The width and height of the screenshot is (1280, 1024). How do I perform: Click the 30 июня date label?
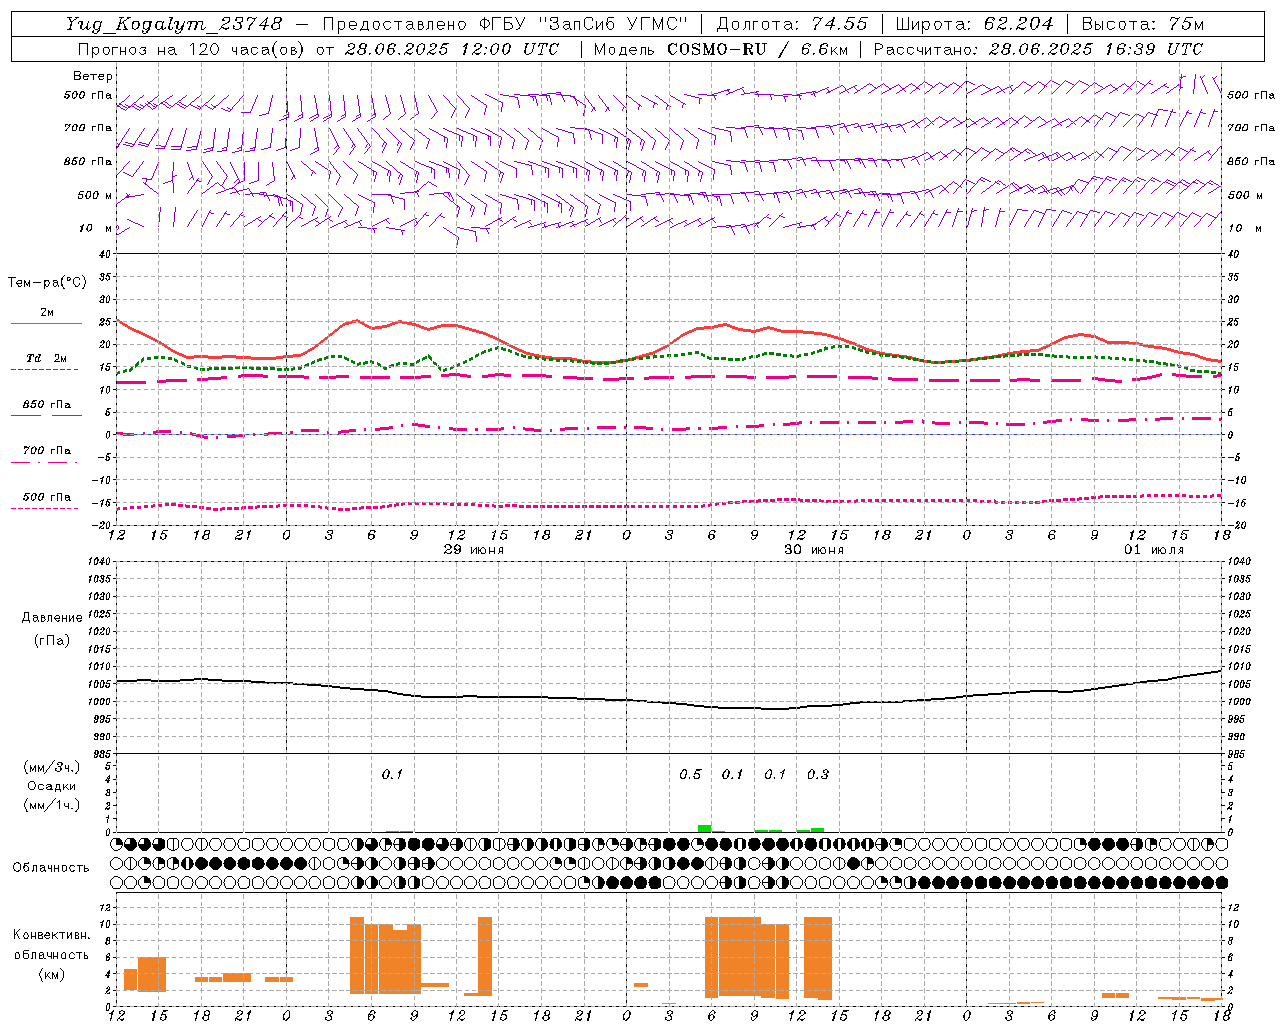tap(814, 550)
